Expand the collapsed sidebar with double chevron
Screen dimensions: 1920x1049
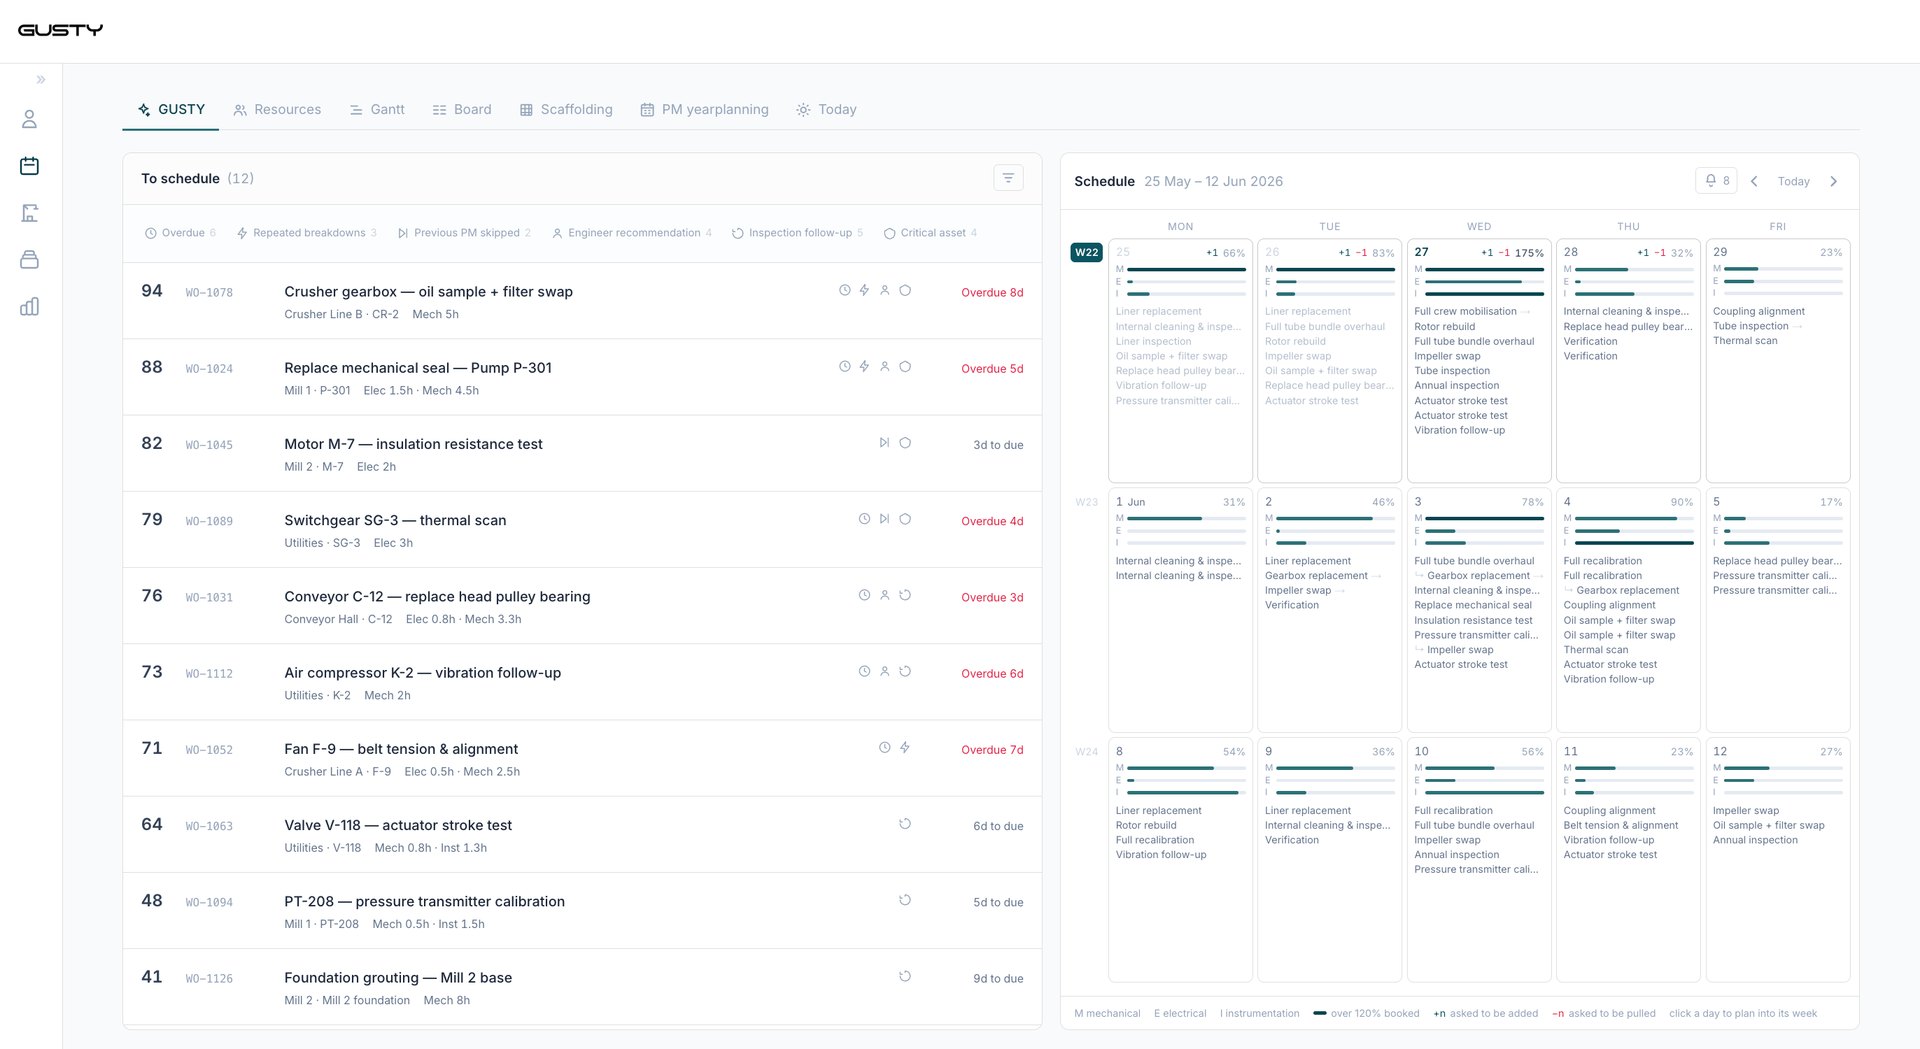click(41, 80)
